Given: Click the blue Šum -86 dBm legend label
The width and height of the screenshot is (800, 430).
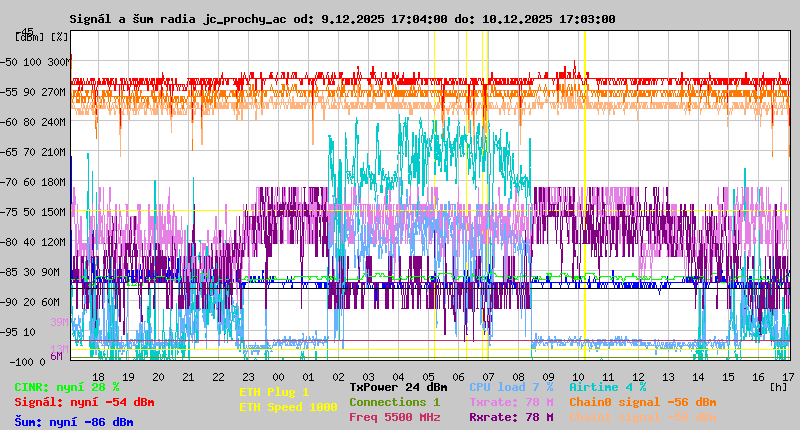Looking at the screenshot, I should 74,422.
